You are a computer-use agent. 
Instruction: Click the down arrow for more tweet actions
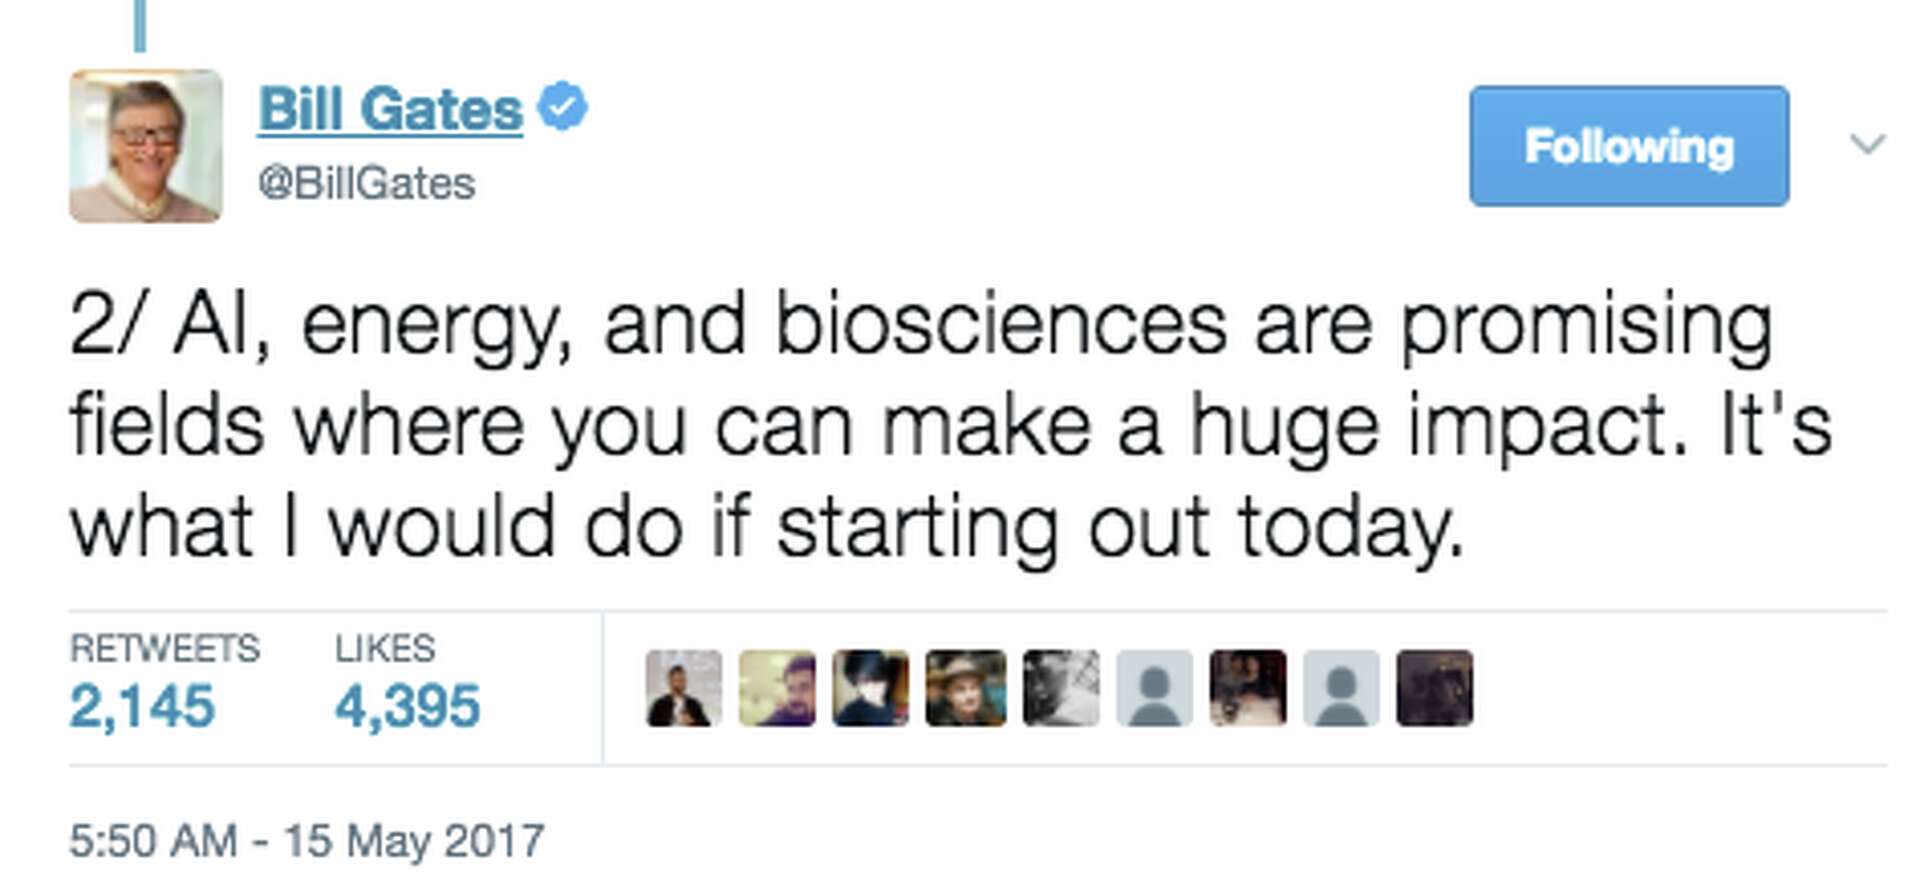pos(1868,146)
